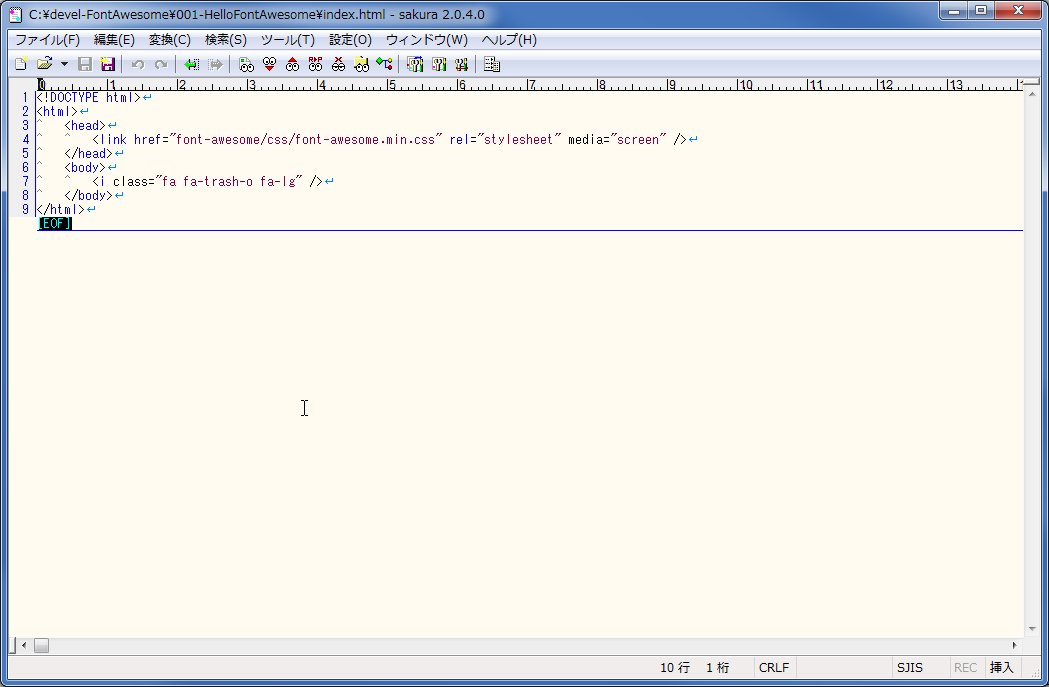This screenshot has height=687, width=1049.
Task: Click horizontal scrollbar right arrow
Action: pos(1014,646)
